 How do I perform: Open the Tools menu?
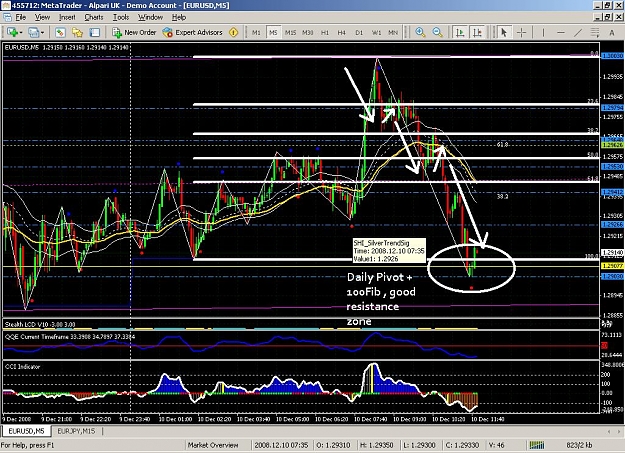pos(121,17)
